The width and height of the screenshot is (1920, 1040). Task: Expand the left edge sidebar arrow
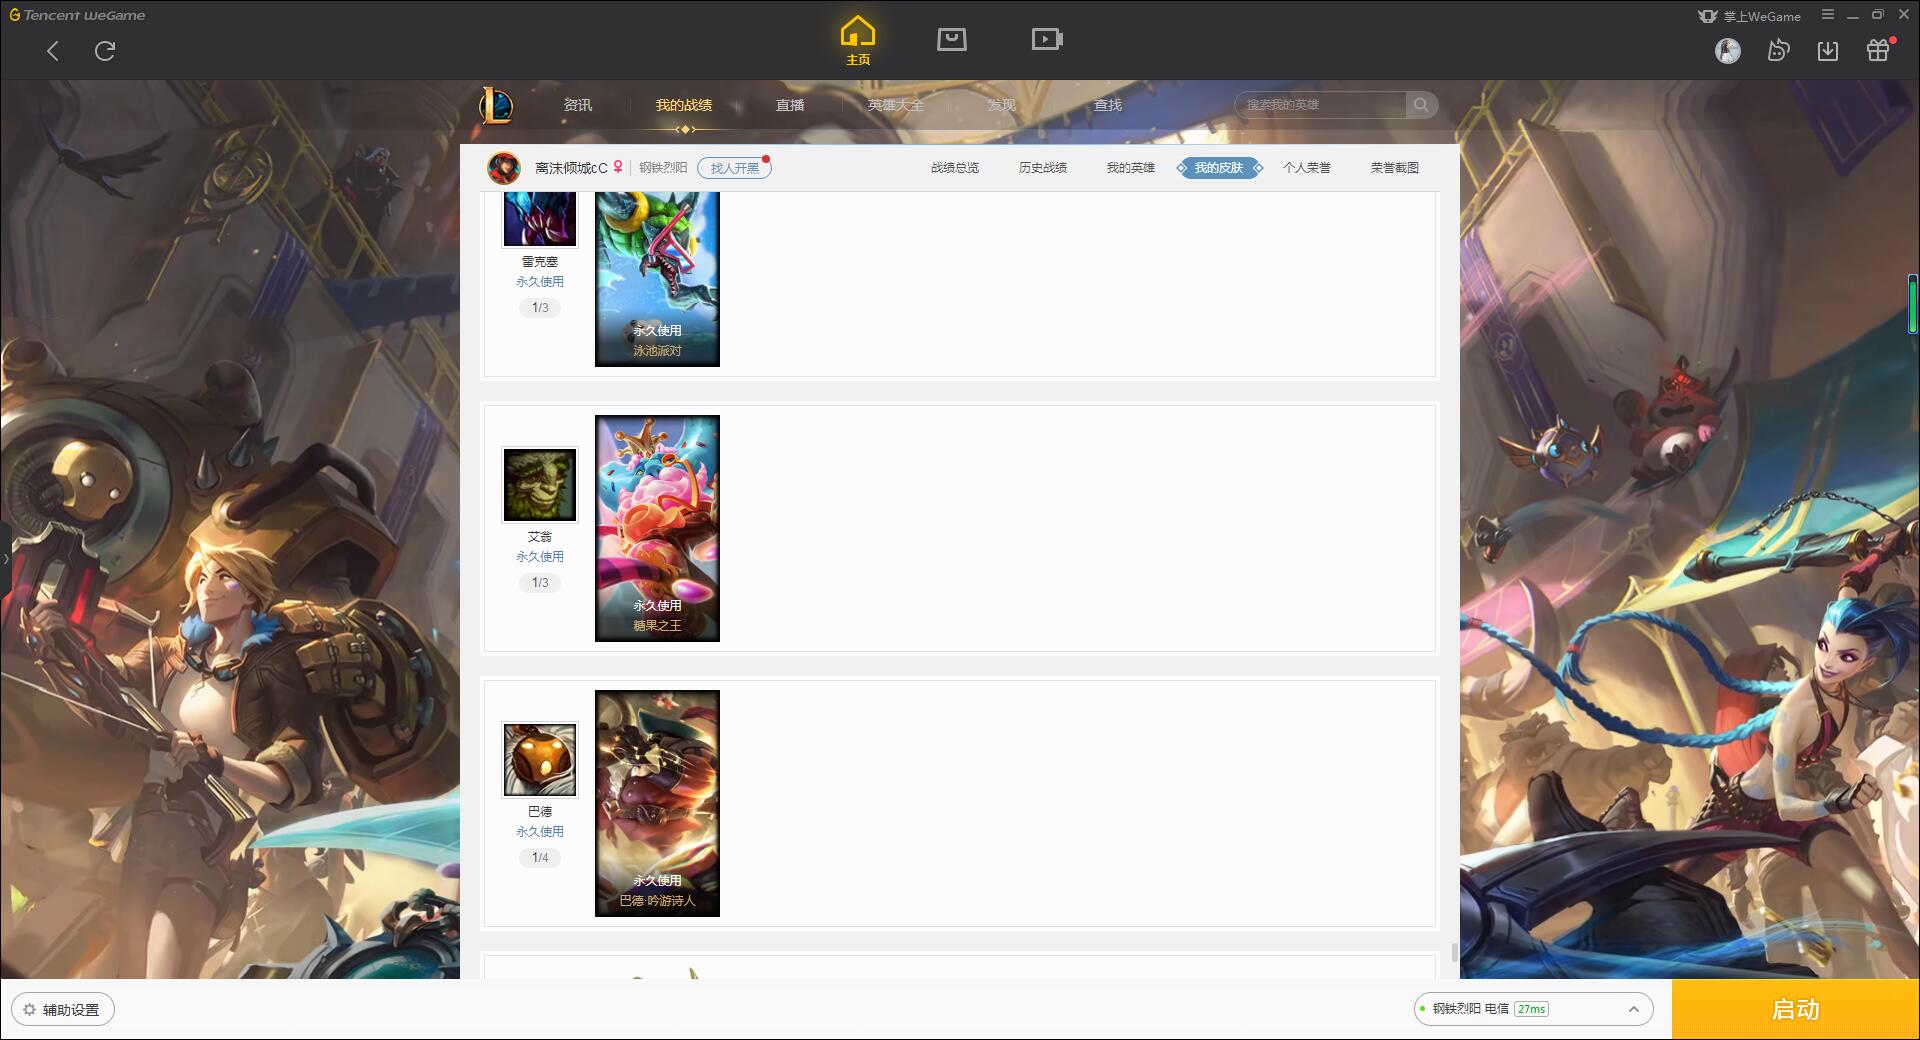point(5,558)
